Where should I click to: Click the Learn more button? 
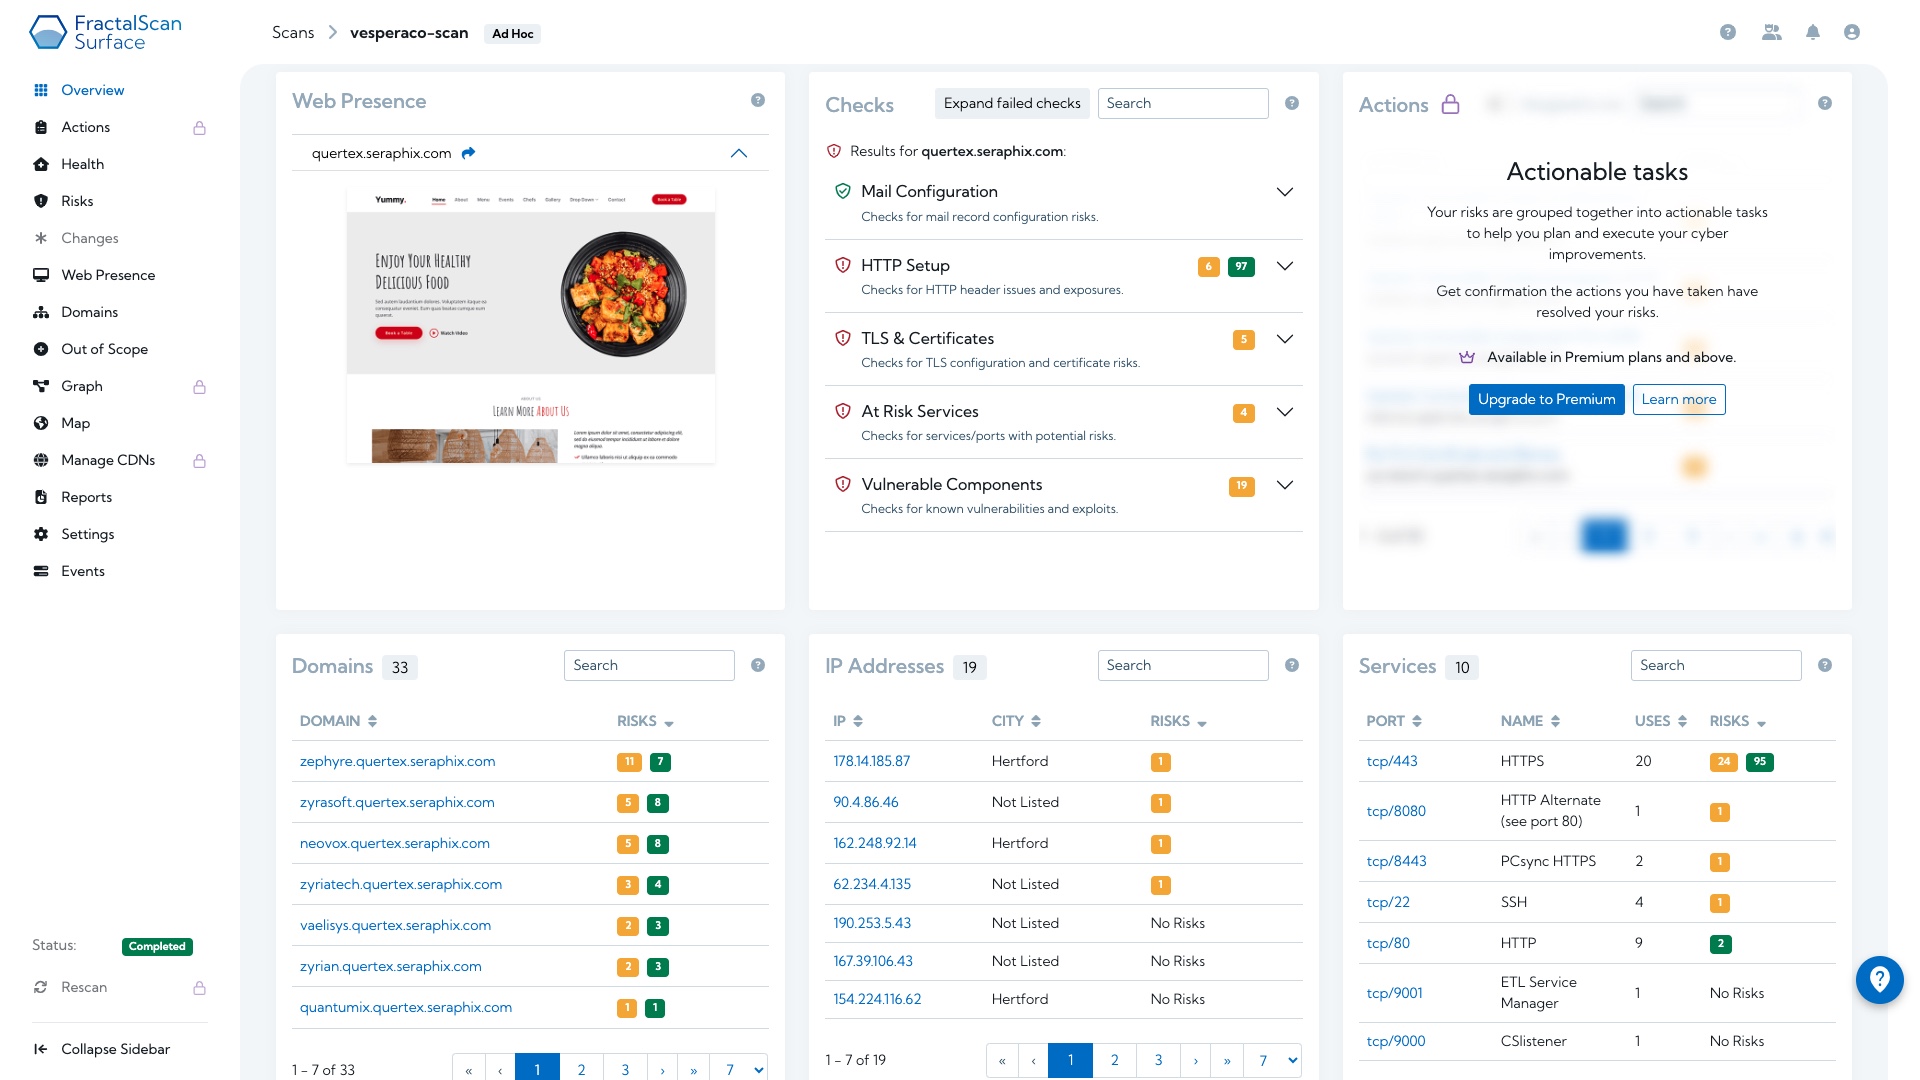coord(1679,399)
